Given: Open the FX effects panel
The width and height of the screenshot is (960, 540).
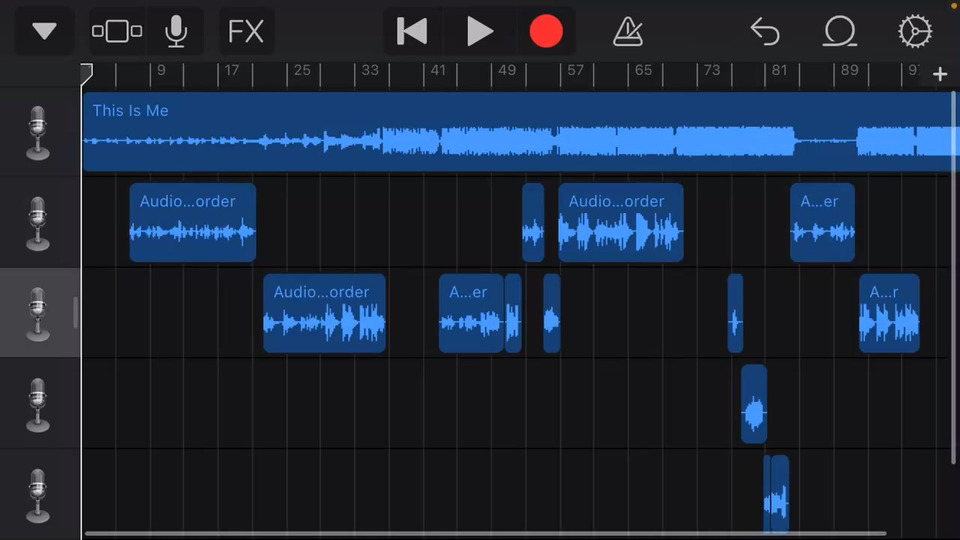Looking at the screenshot, I should tap(246, 31).
